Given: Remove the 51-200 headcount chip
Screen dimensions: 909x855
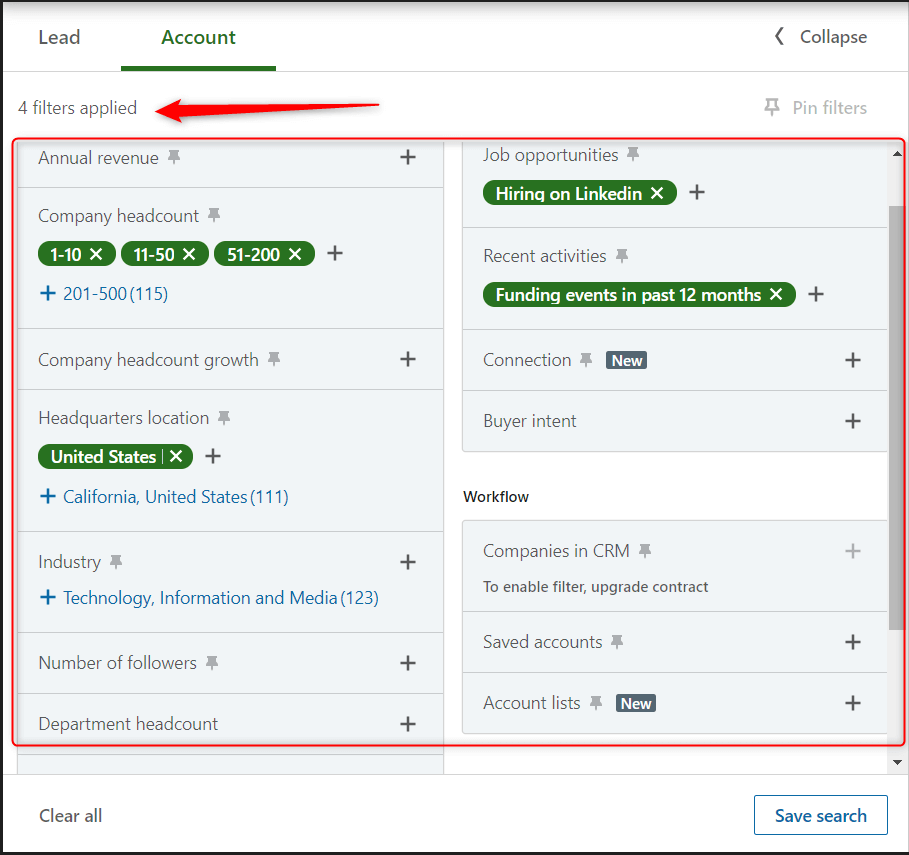Looking at the screenshot, I should 295,254.
